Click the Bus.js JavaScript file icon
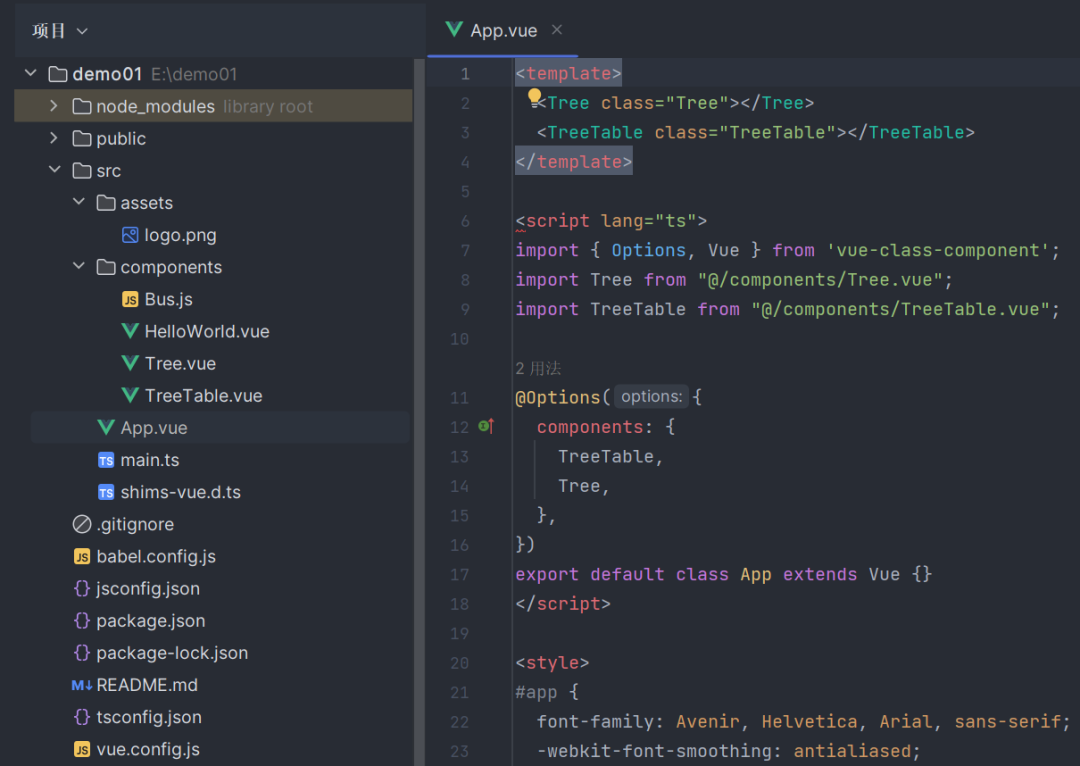 130,299
